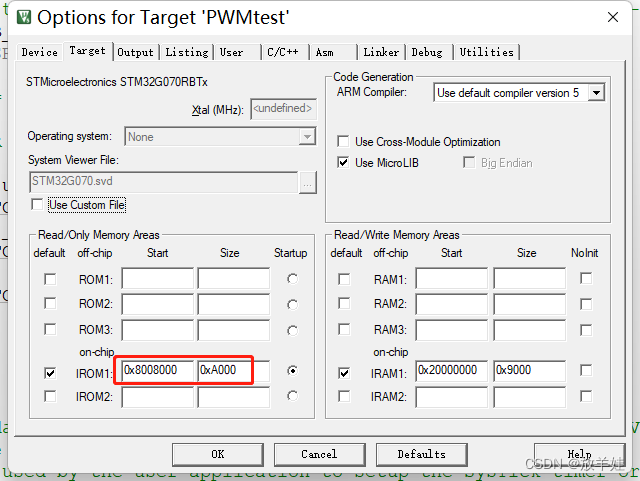Viewport: 640px width, 481px height.
Task: Enable NoInit for RAM1
Action: [x=586, y=278]
